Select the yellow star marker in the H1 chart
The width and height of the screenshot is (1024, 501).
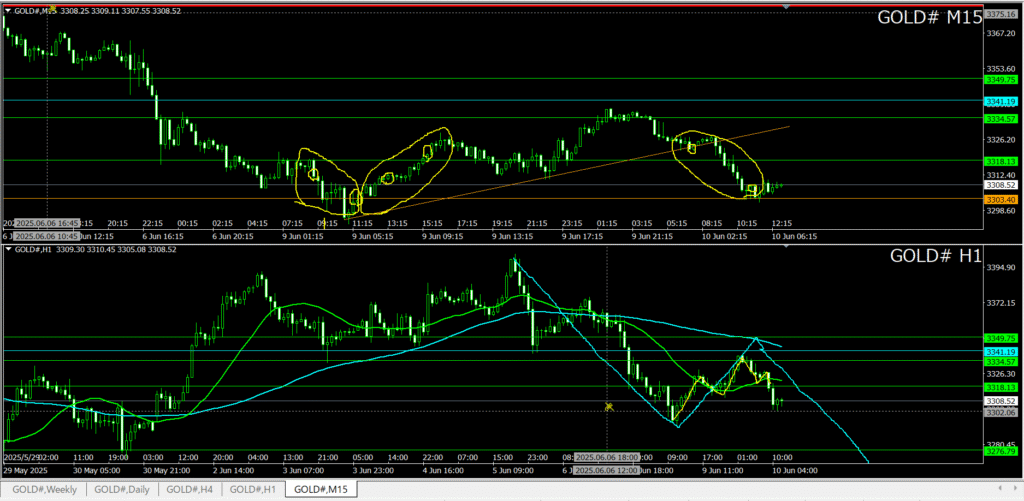(x=609, y=407)
